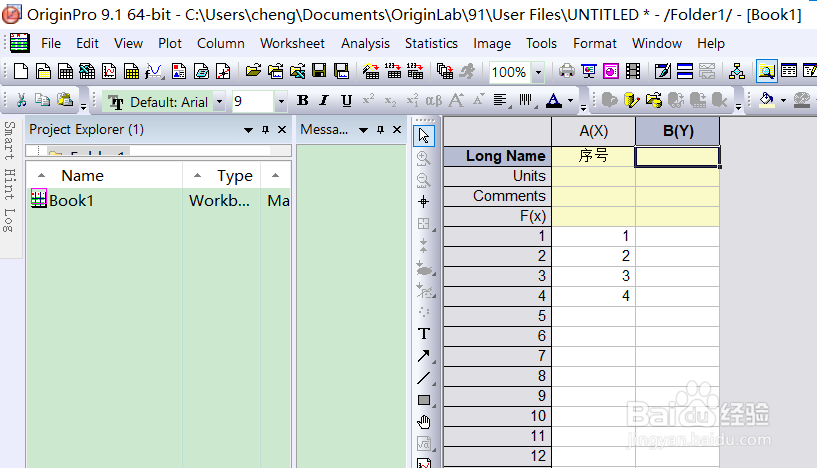Image resolution: width=817 pixels, height=468 pixels.
Task: Open the Import Wizard icon
Action: pyautogui.click(x=370, y=71)
